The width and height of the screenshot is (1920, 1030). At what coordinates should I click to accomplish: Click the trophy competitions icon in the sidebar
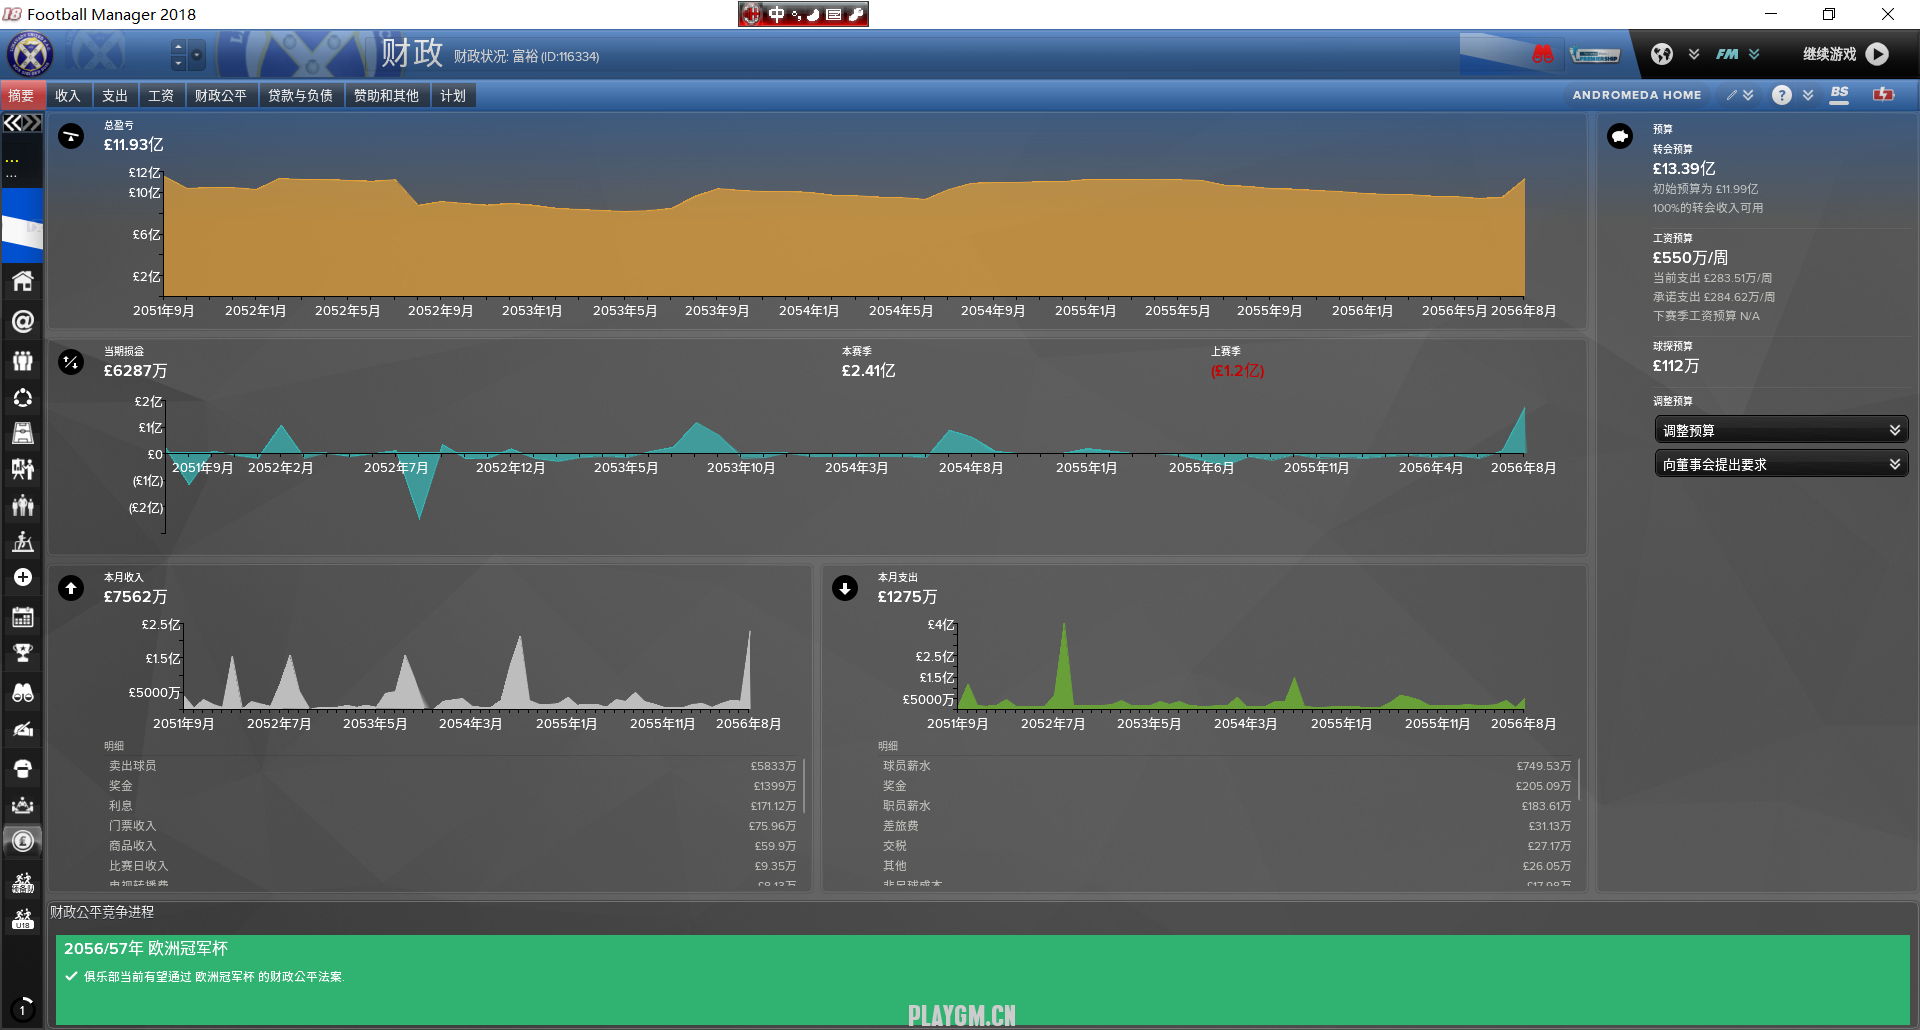[22, 654]
